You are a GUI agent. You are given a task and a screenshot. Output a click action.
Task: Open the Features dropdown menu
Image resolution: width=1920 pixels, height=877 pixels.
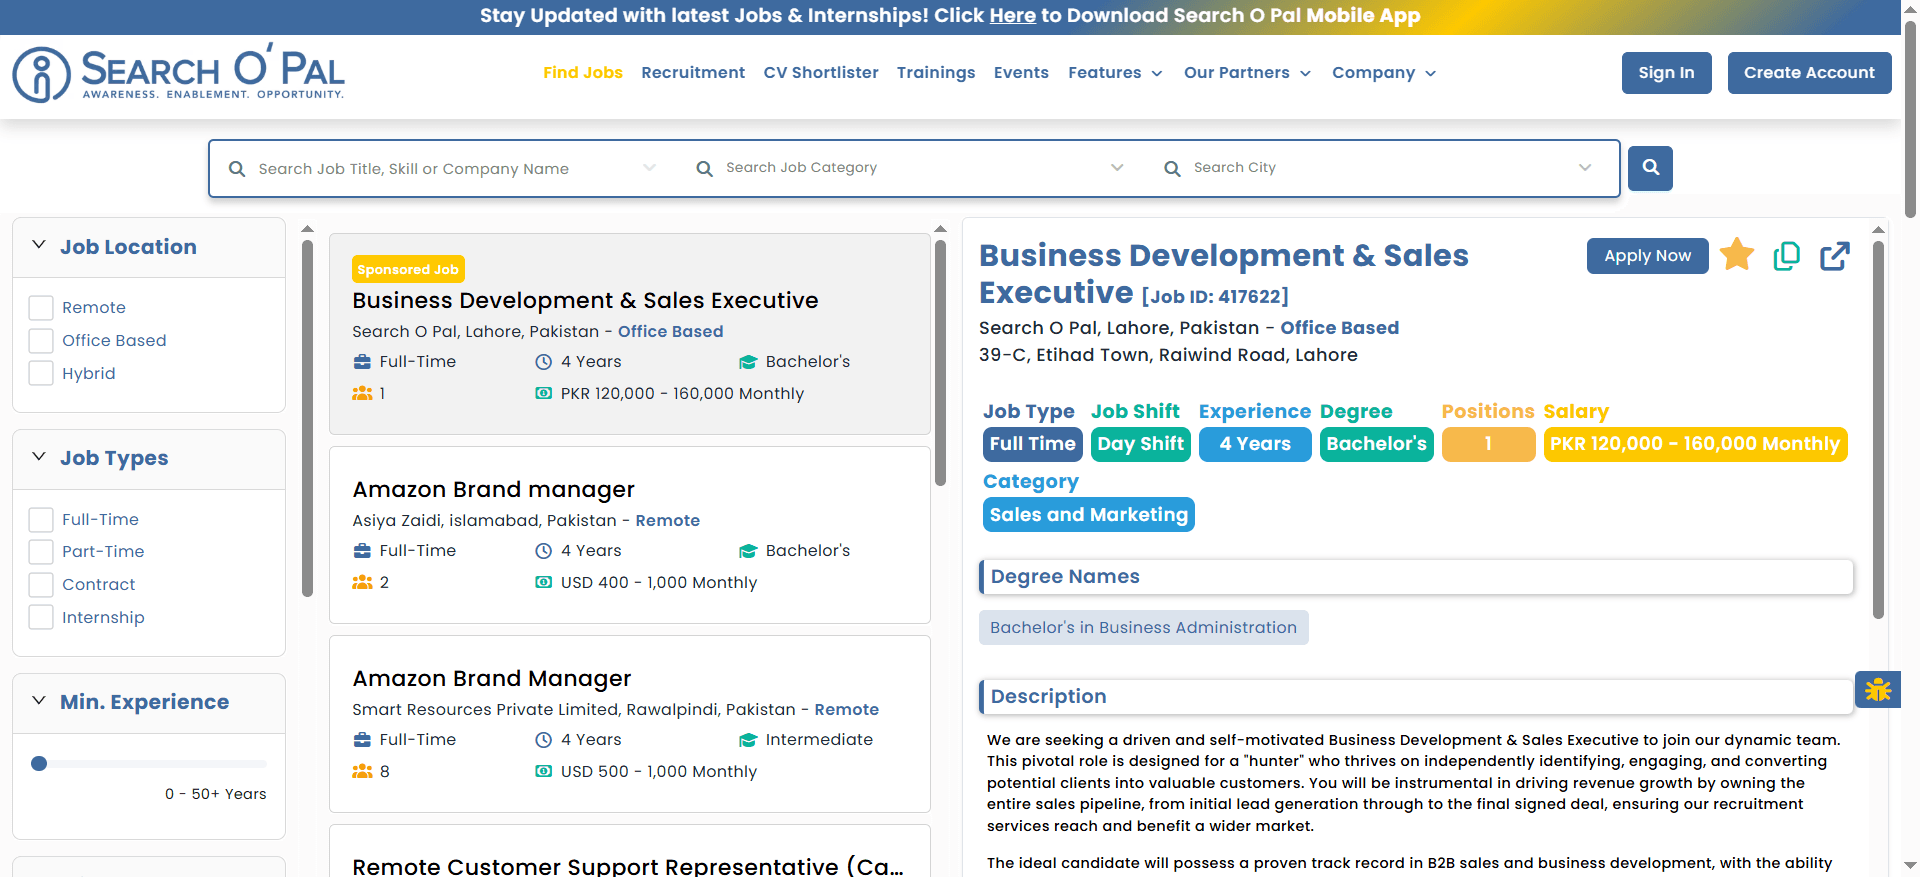(1115, 73)
